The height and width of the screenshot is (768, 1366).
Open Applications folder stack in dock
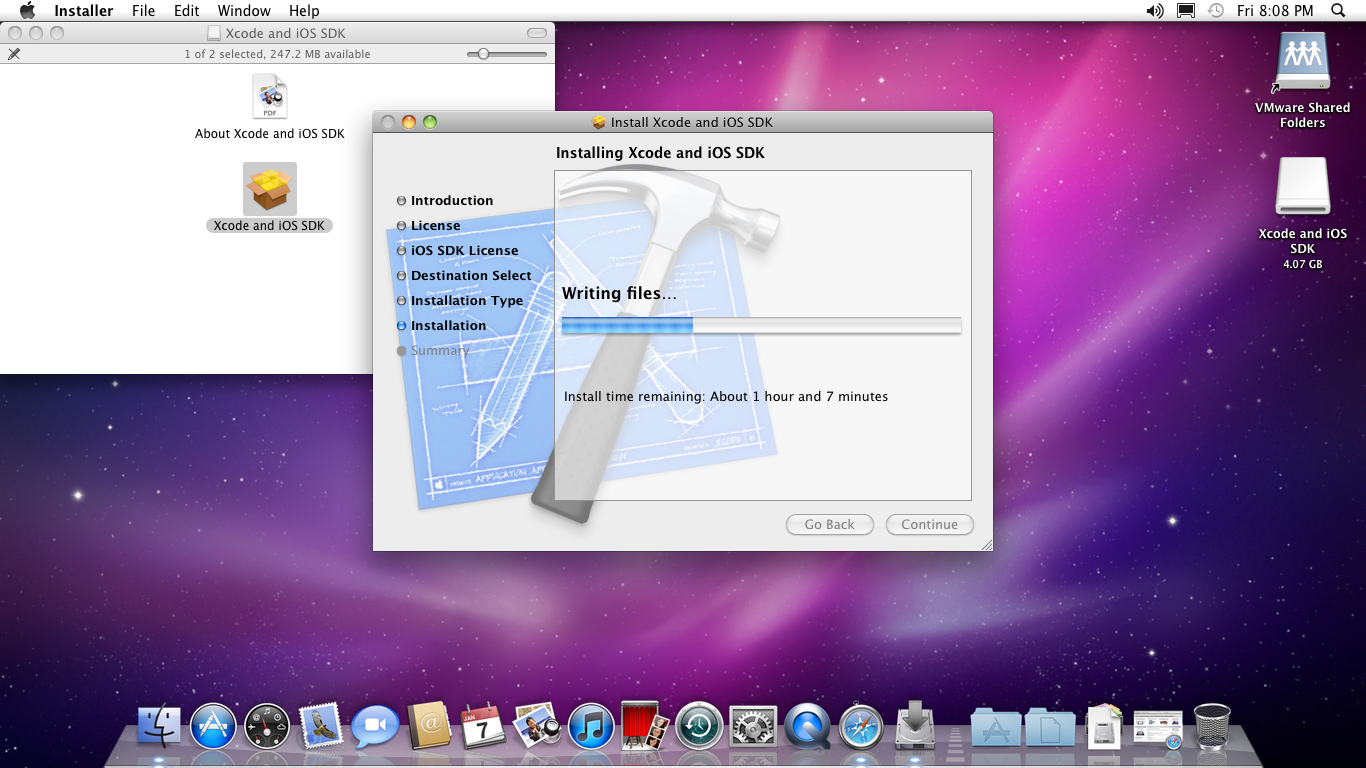996,727
